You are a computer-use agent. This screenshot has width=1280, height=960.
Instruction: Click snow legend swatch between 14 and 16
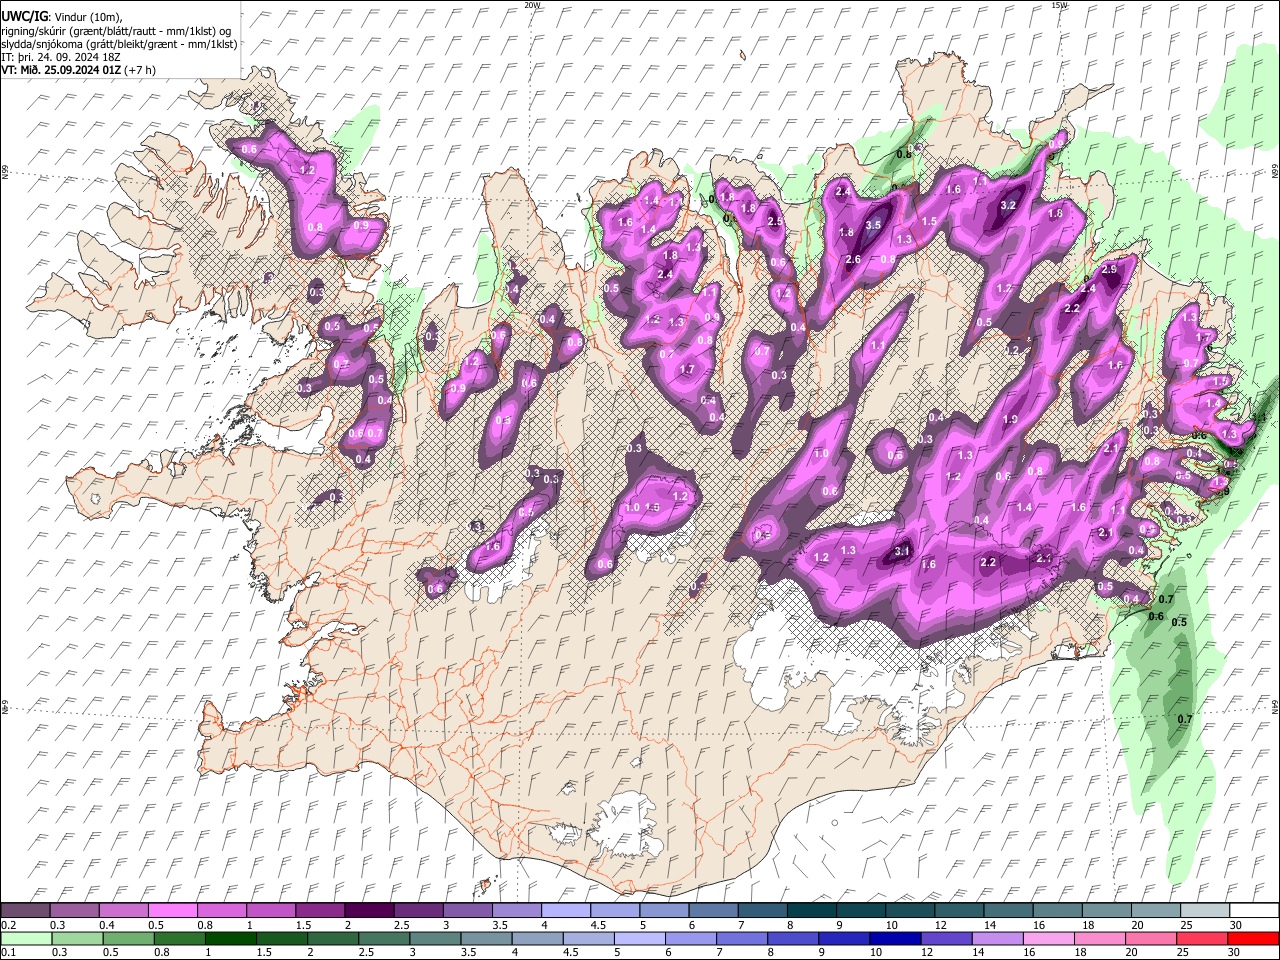coord(1009,910)
